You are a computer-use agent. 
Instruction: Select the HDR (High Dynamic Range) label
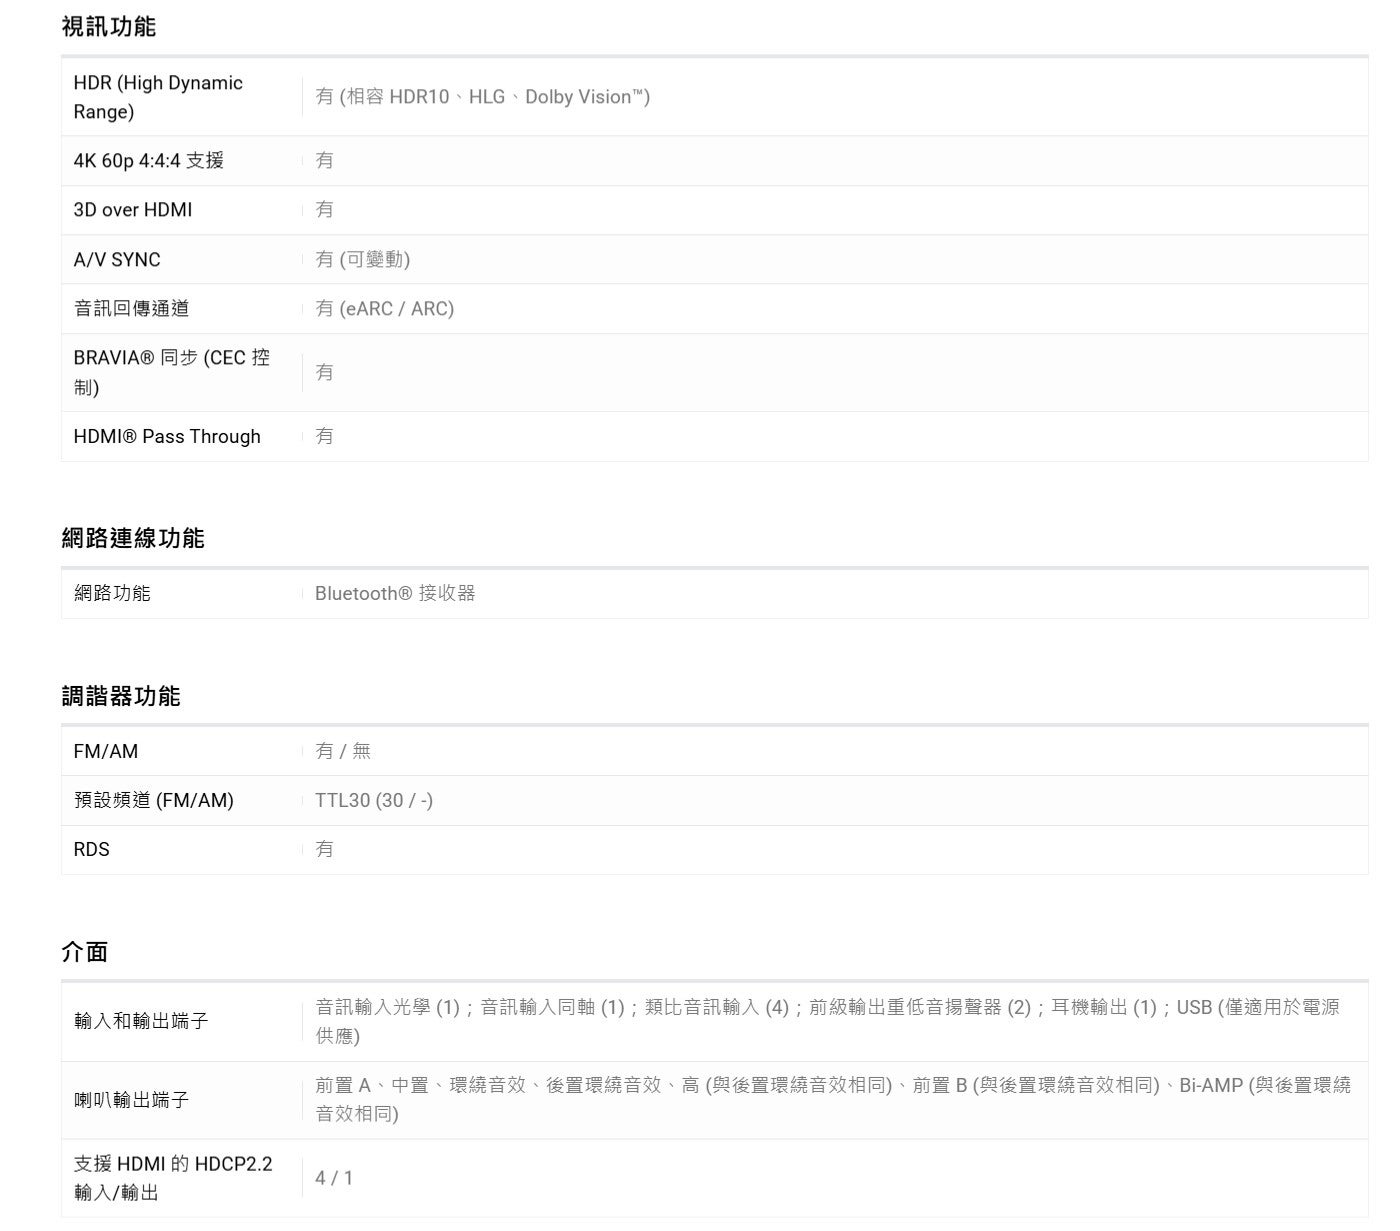[158, 97]
